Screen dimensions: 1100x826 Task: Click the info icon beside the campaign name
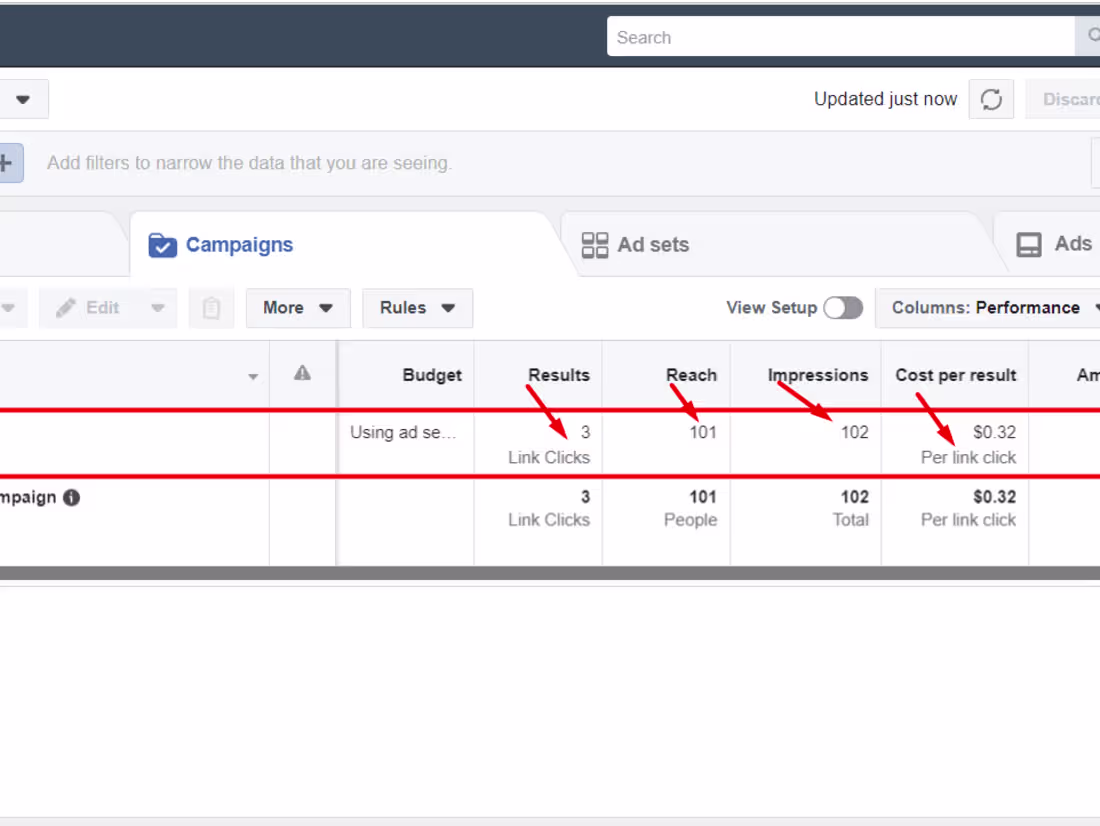(70, 497)
